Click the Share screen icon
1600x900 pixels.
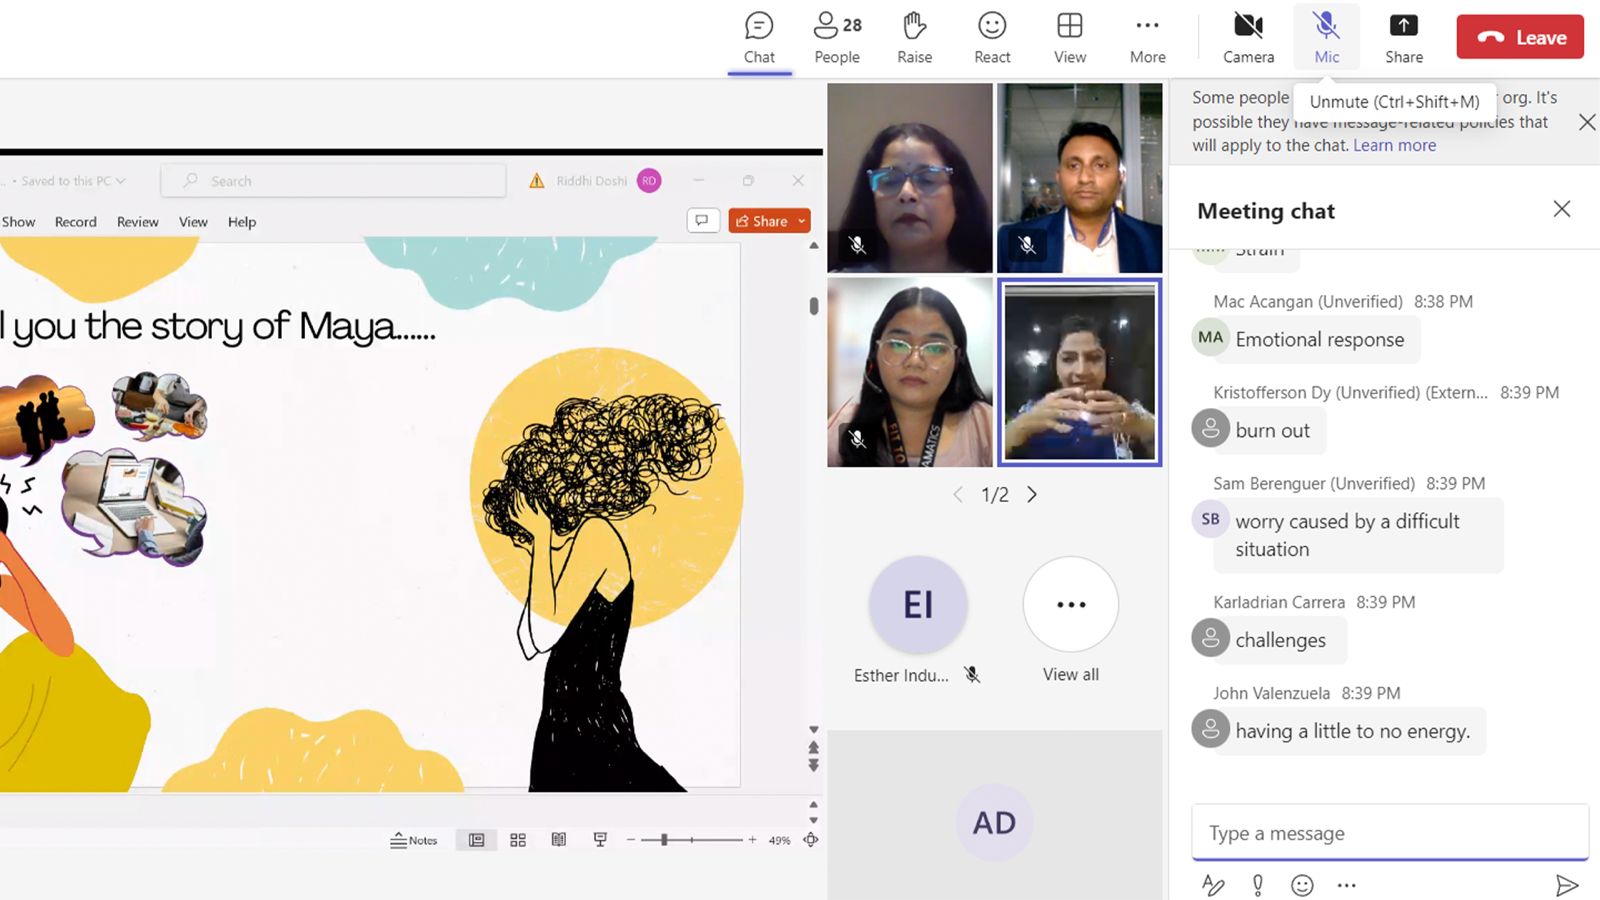pos(1403,37)
